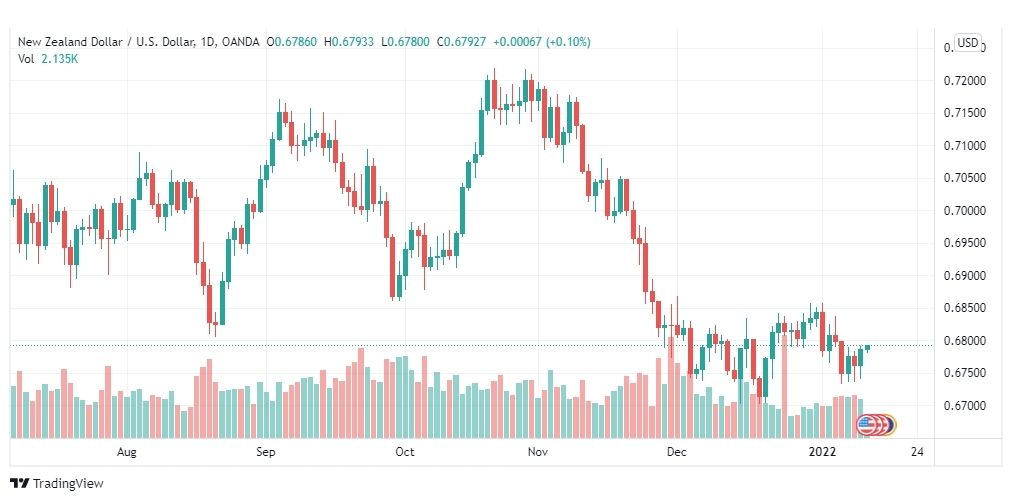
Task: Click the Aug label on time axis
Action: [x=126, y=452]
